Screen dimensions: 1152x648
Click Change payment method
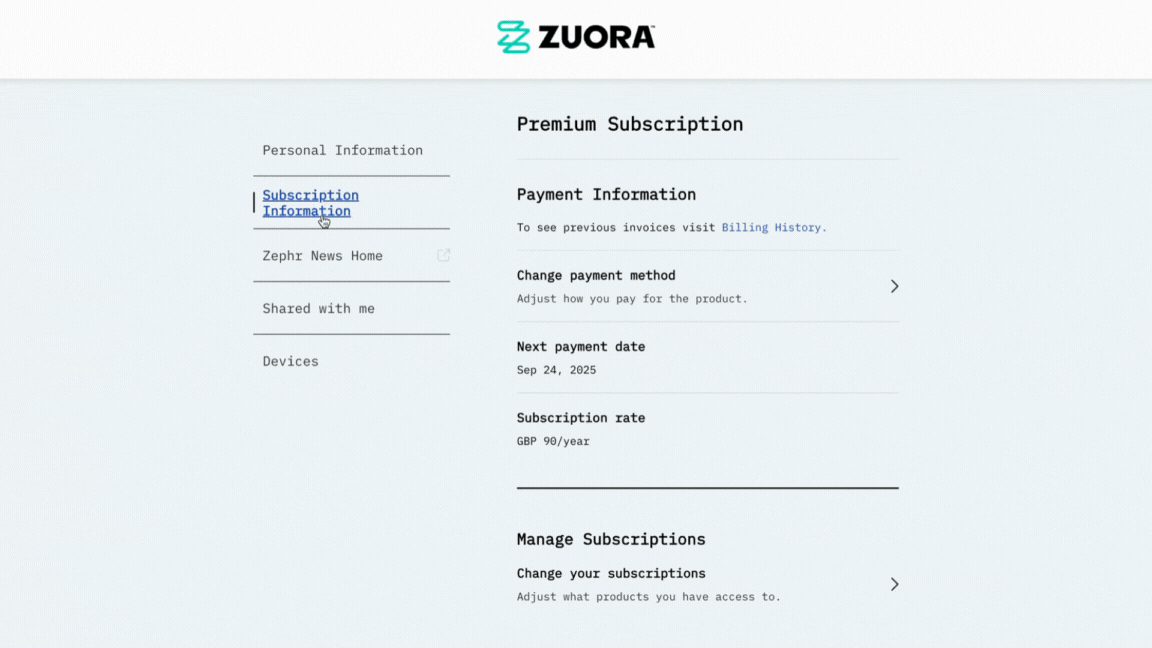(x=595, y=275)
